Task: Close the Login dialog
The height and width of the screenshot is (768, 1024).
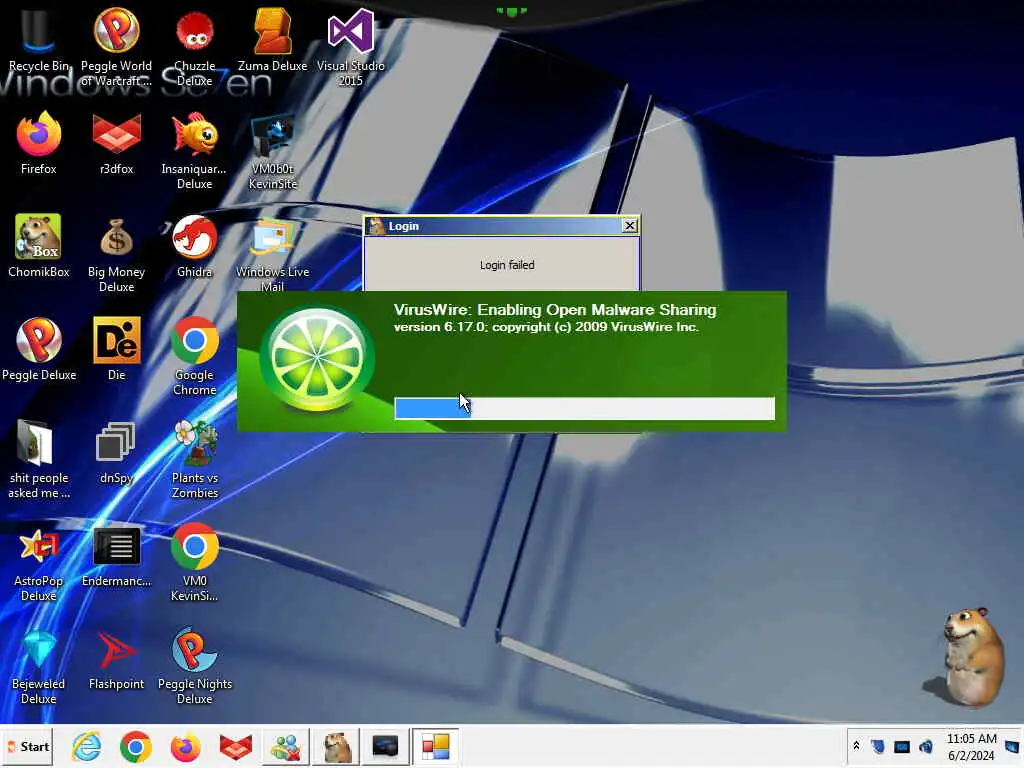Action: coord(630,226)
